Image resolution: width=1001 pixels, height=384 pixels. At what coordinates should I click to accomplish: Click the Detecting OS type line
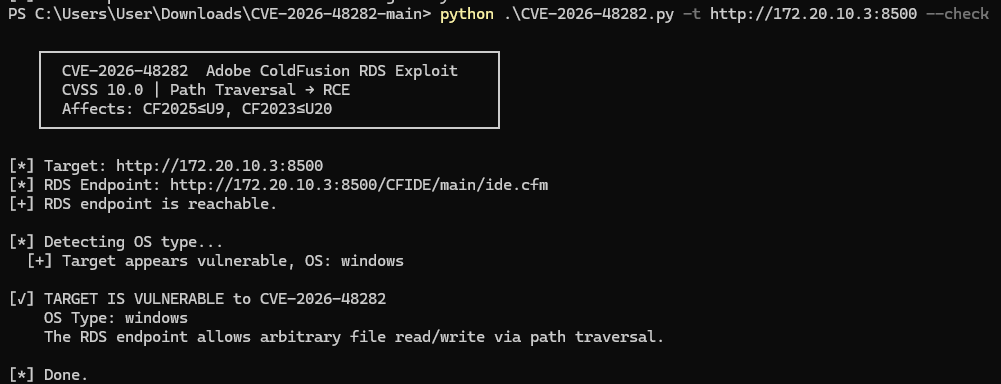click(x=116, y=242)
